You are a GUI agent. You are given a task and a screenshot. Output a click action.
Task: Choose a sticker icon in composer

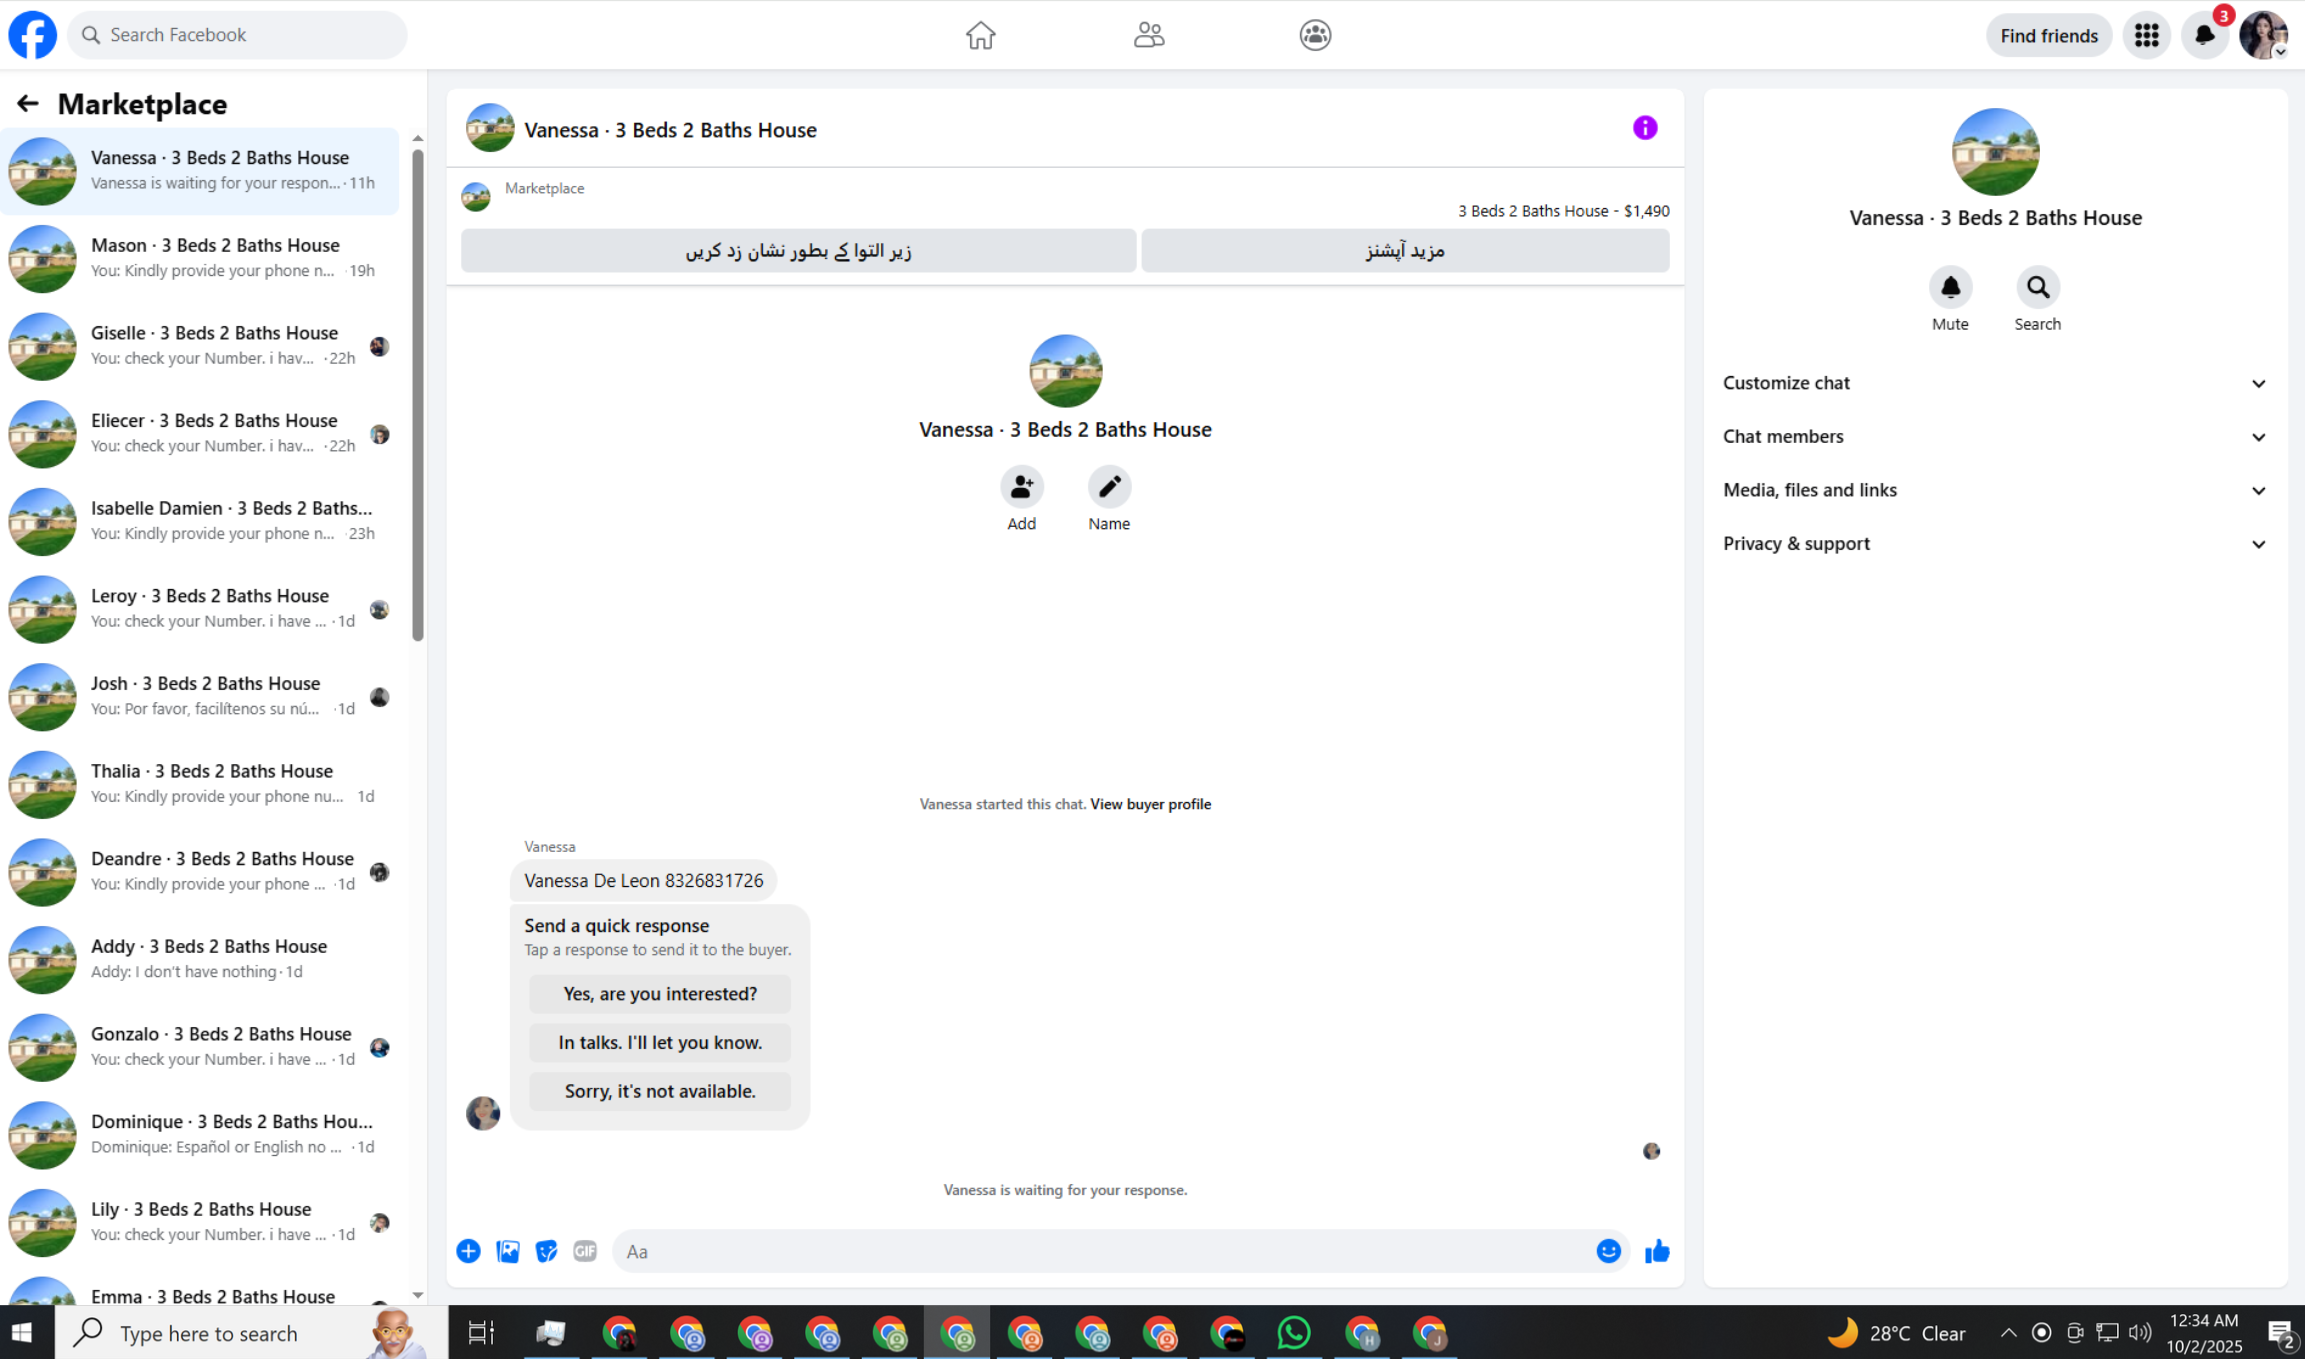(x=546, y=1251)
